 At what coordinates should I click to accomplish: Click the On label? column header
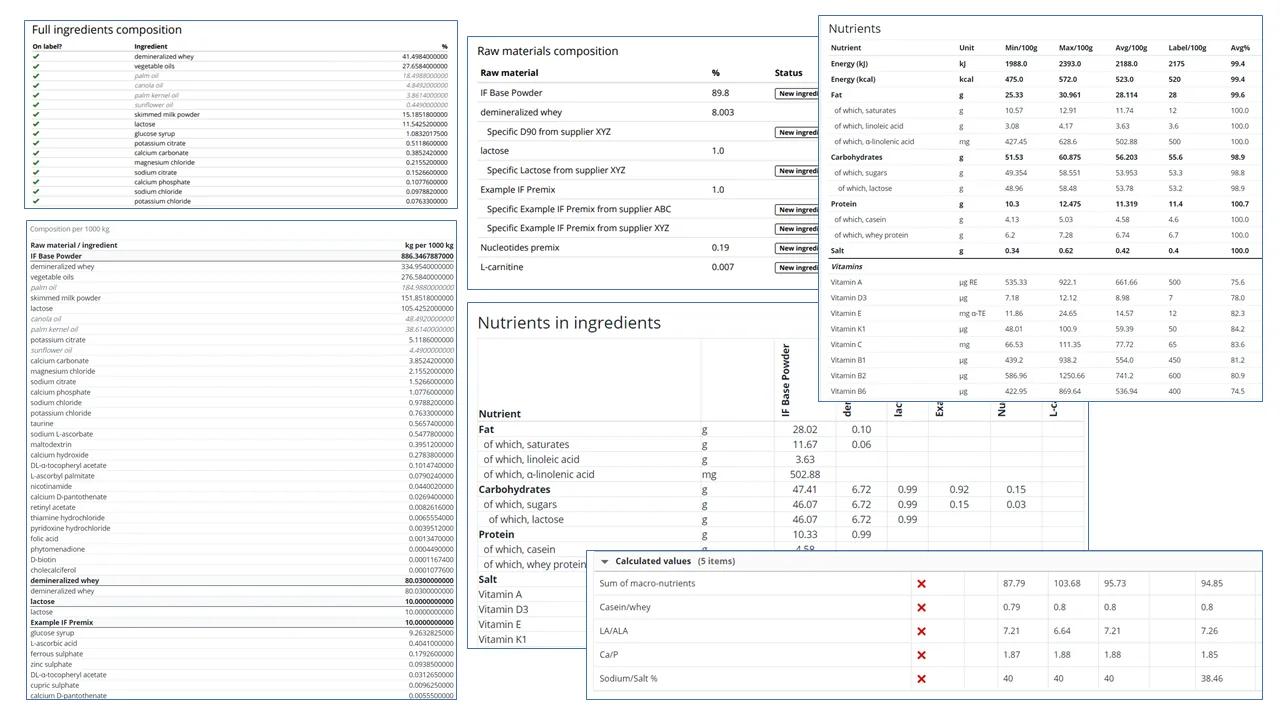tap(47, 47)
